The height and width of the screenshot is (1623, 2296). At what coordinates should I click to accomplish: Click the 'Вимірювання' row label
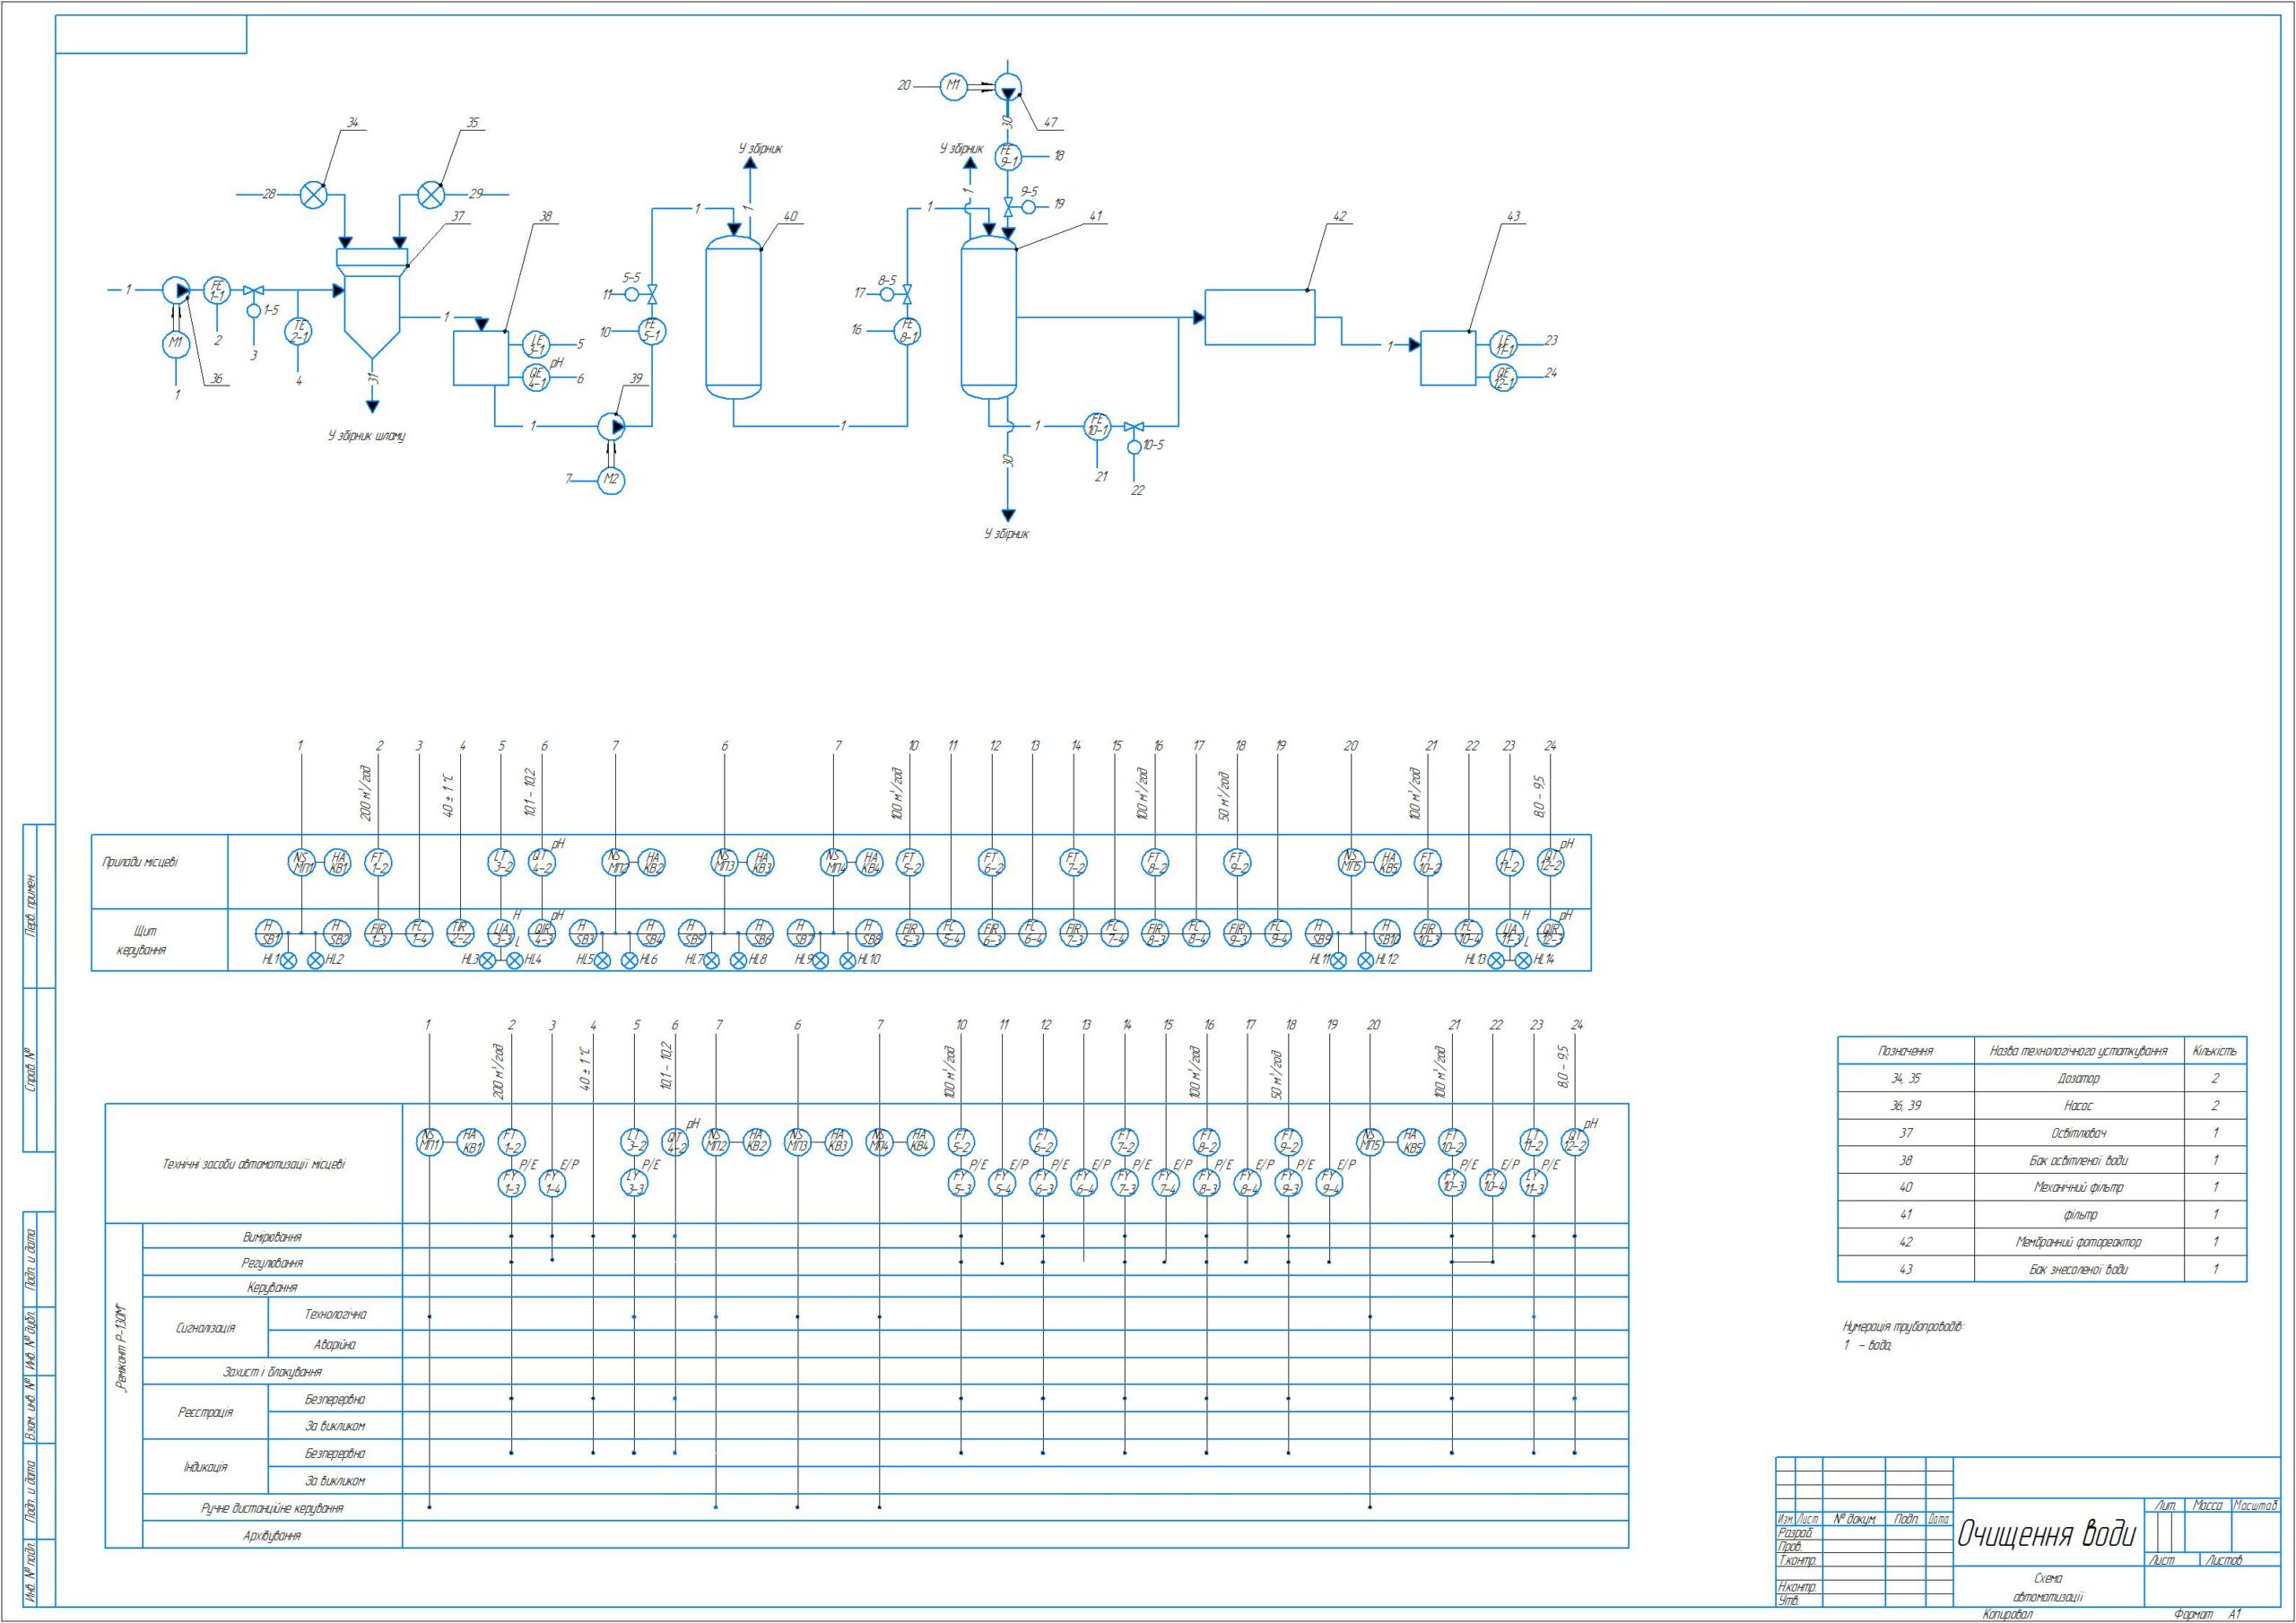[x=272, y=1237]
